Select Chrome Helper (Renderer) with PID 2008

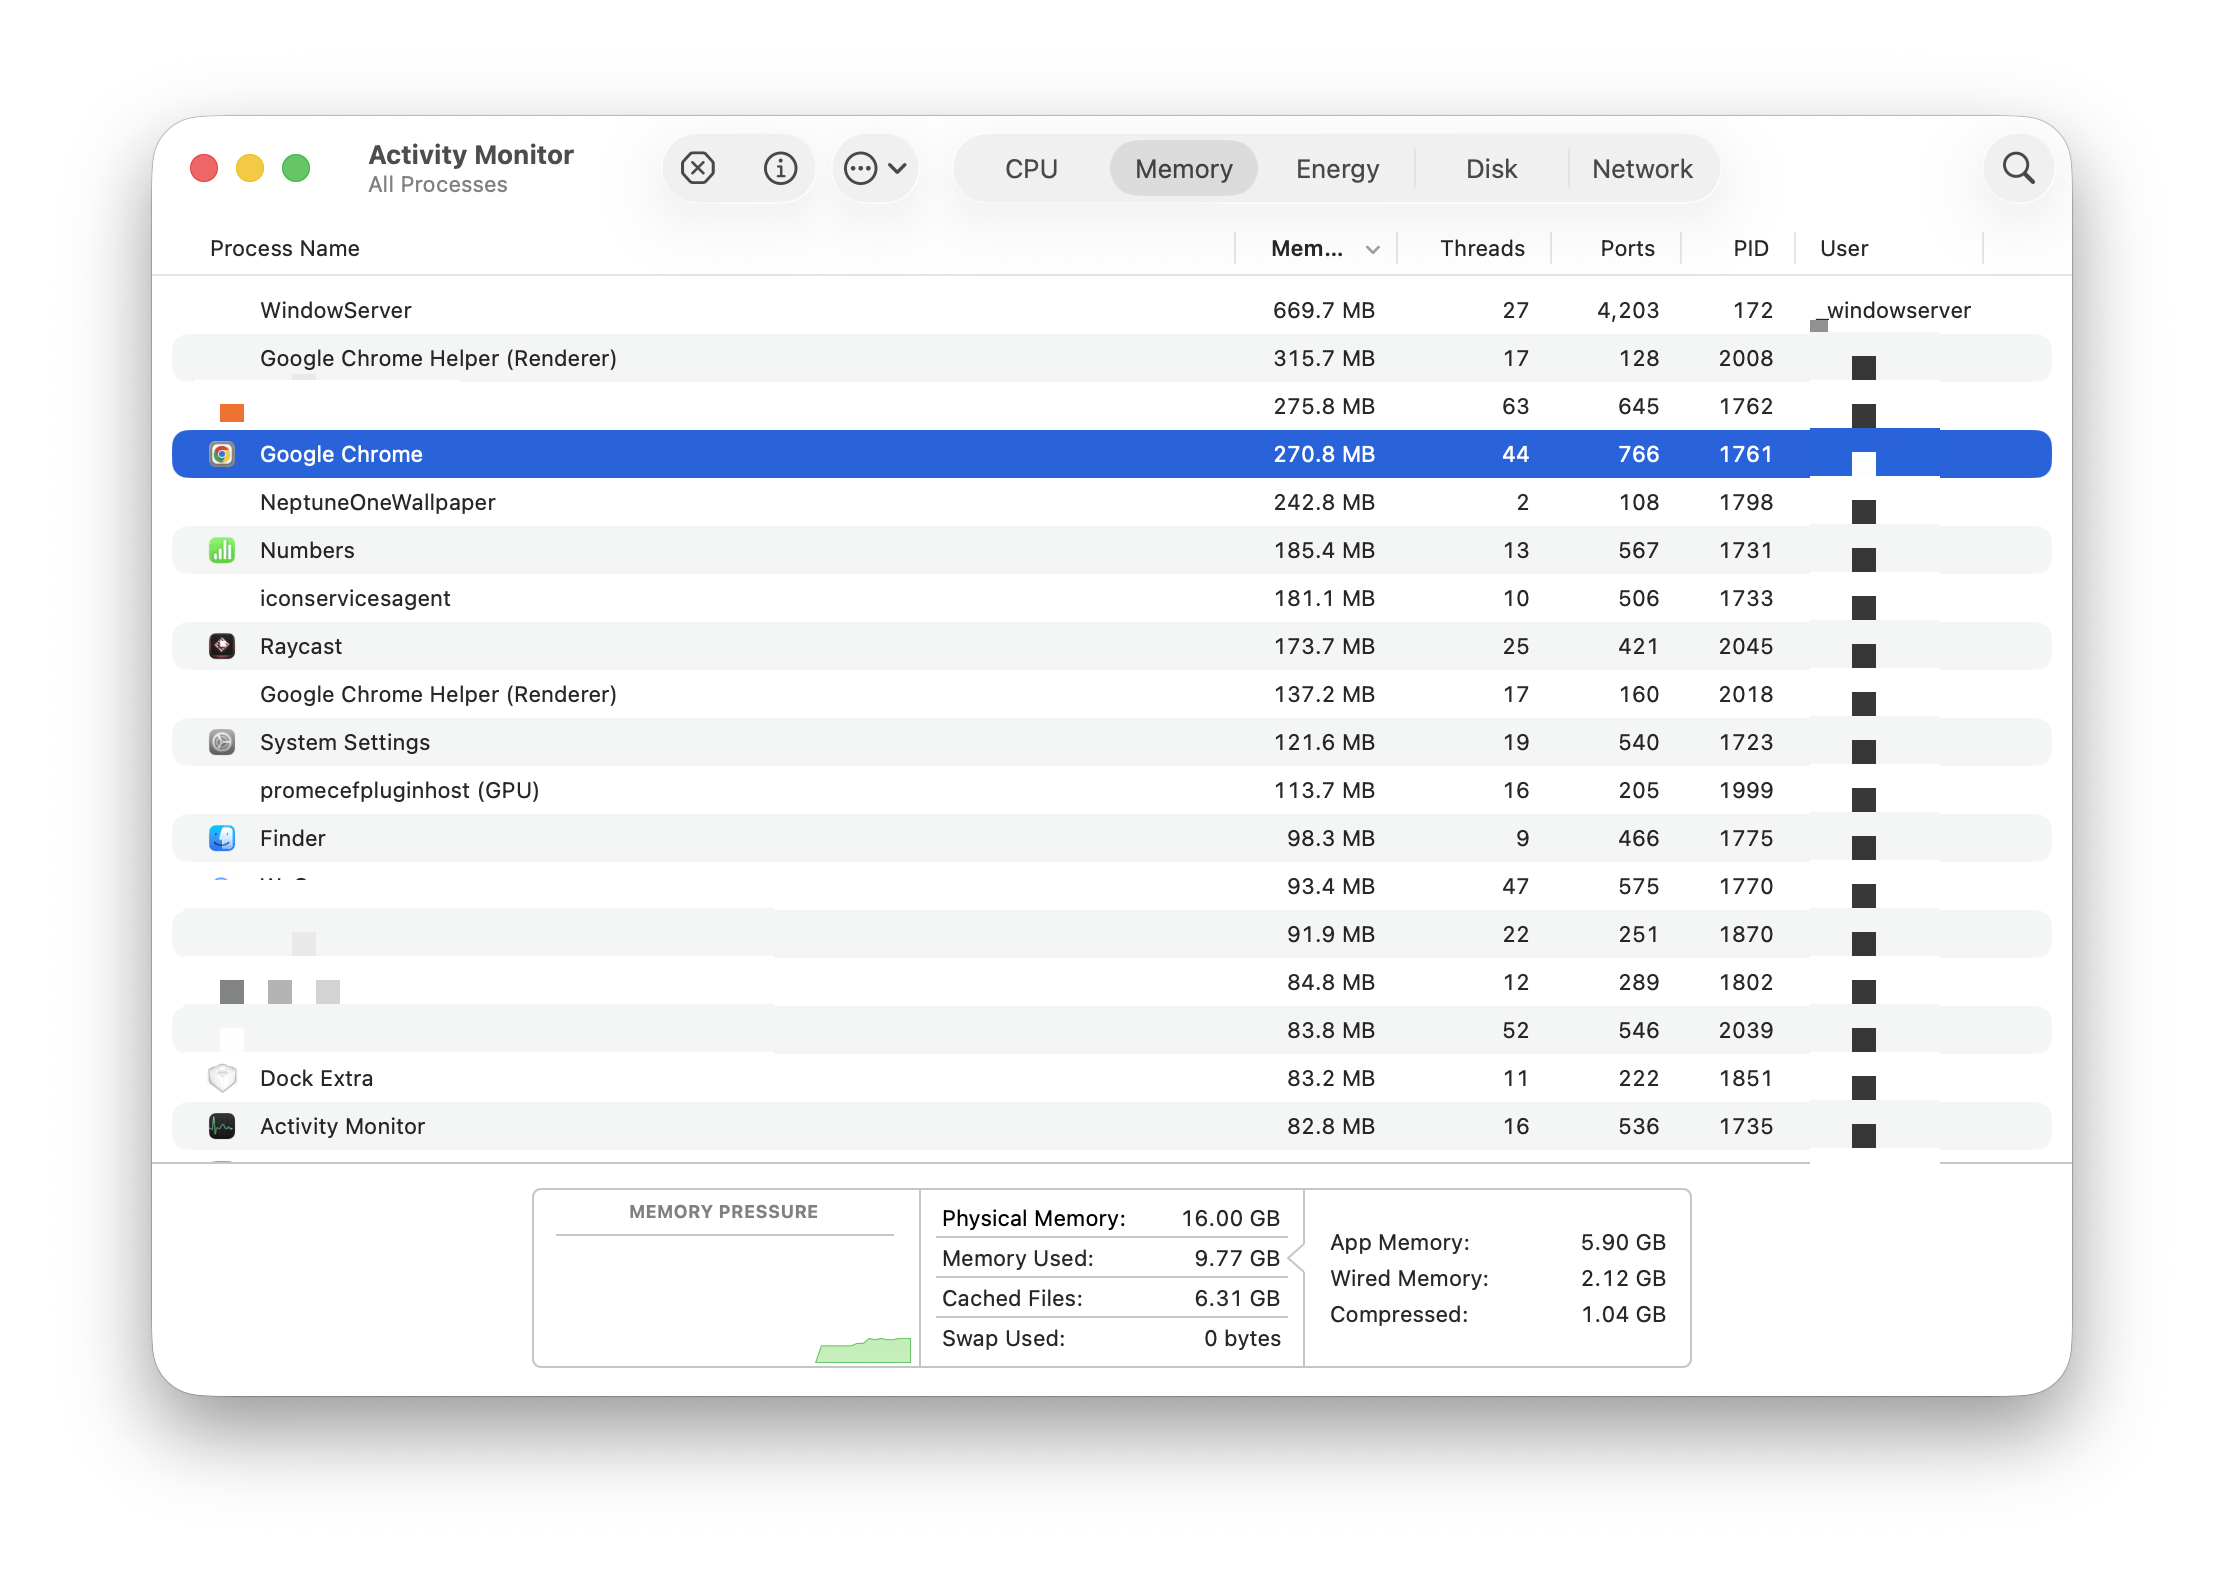(x=1112, y=358)
